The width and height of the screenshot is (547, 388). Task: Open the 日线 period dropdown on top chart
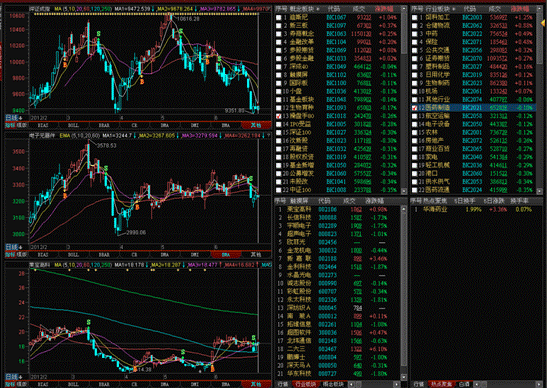click(14, 118)
